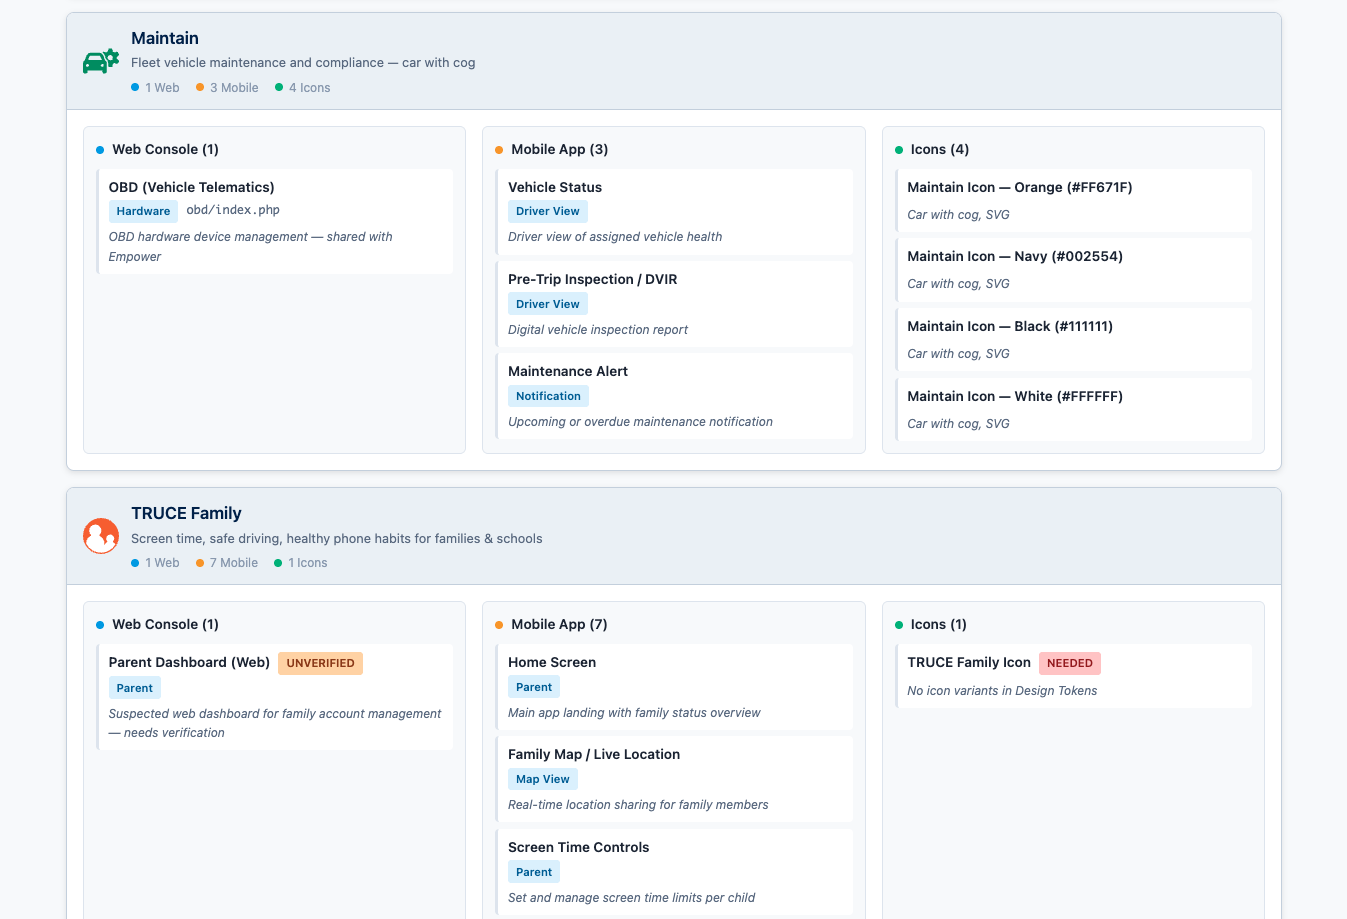
Task: Click "No icon variants in Design Tokens"
Action: pyautogui.click(x=1002, y=691)
